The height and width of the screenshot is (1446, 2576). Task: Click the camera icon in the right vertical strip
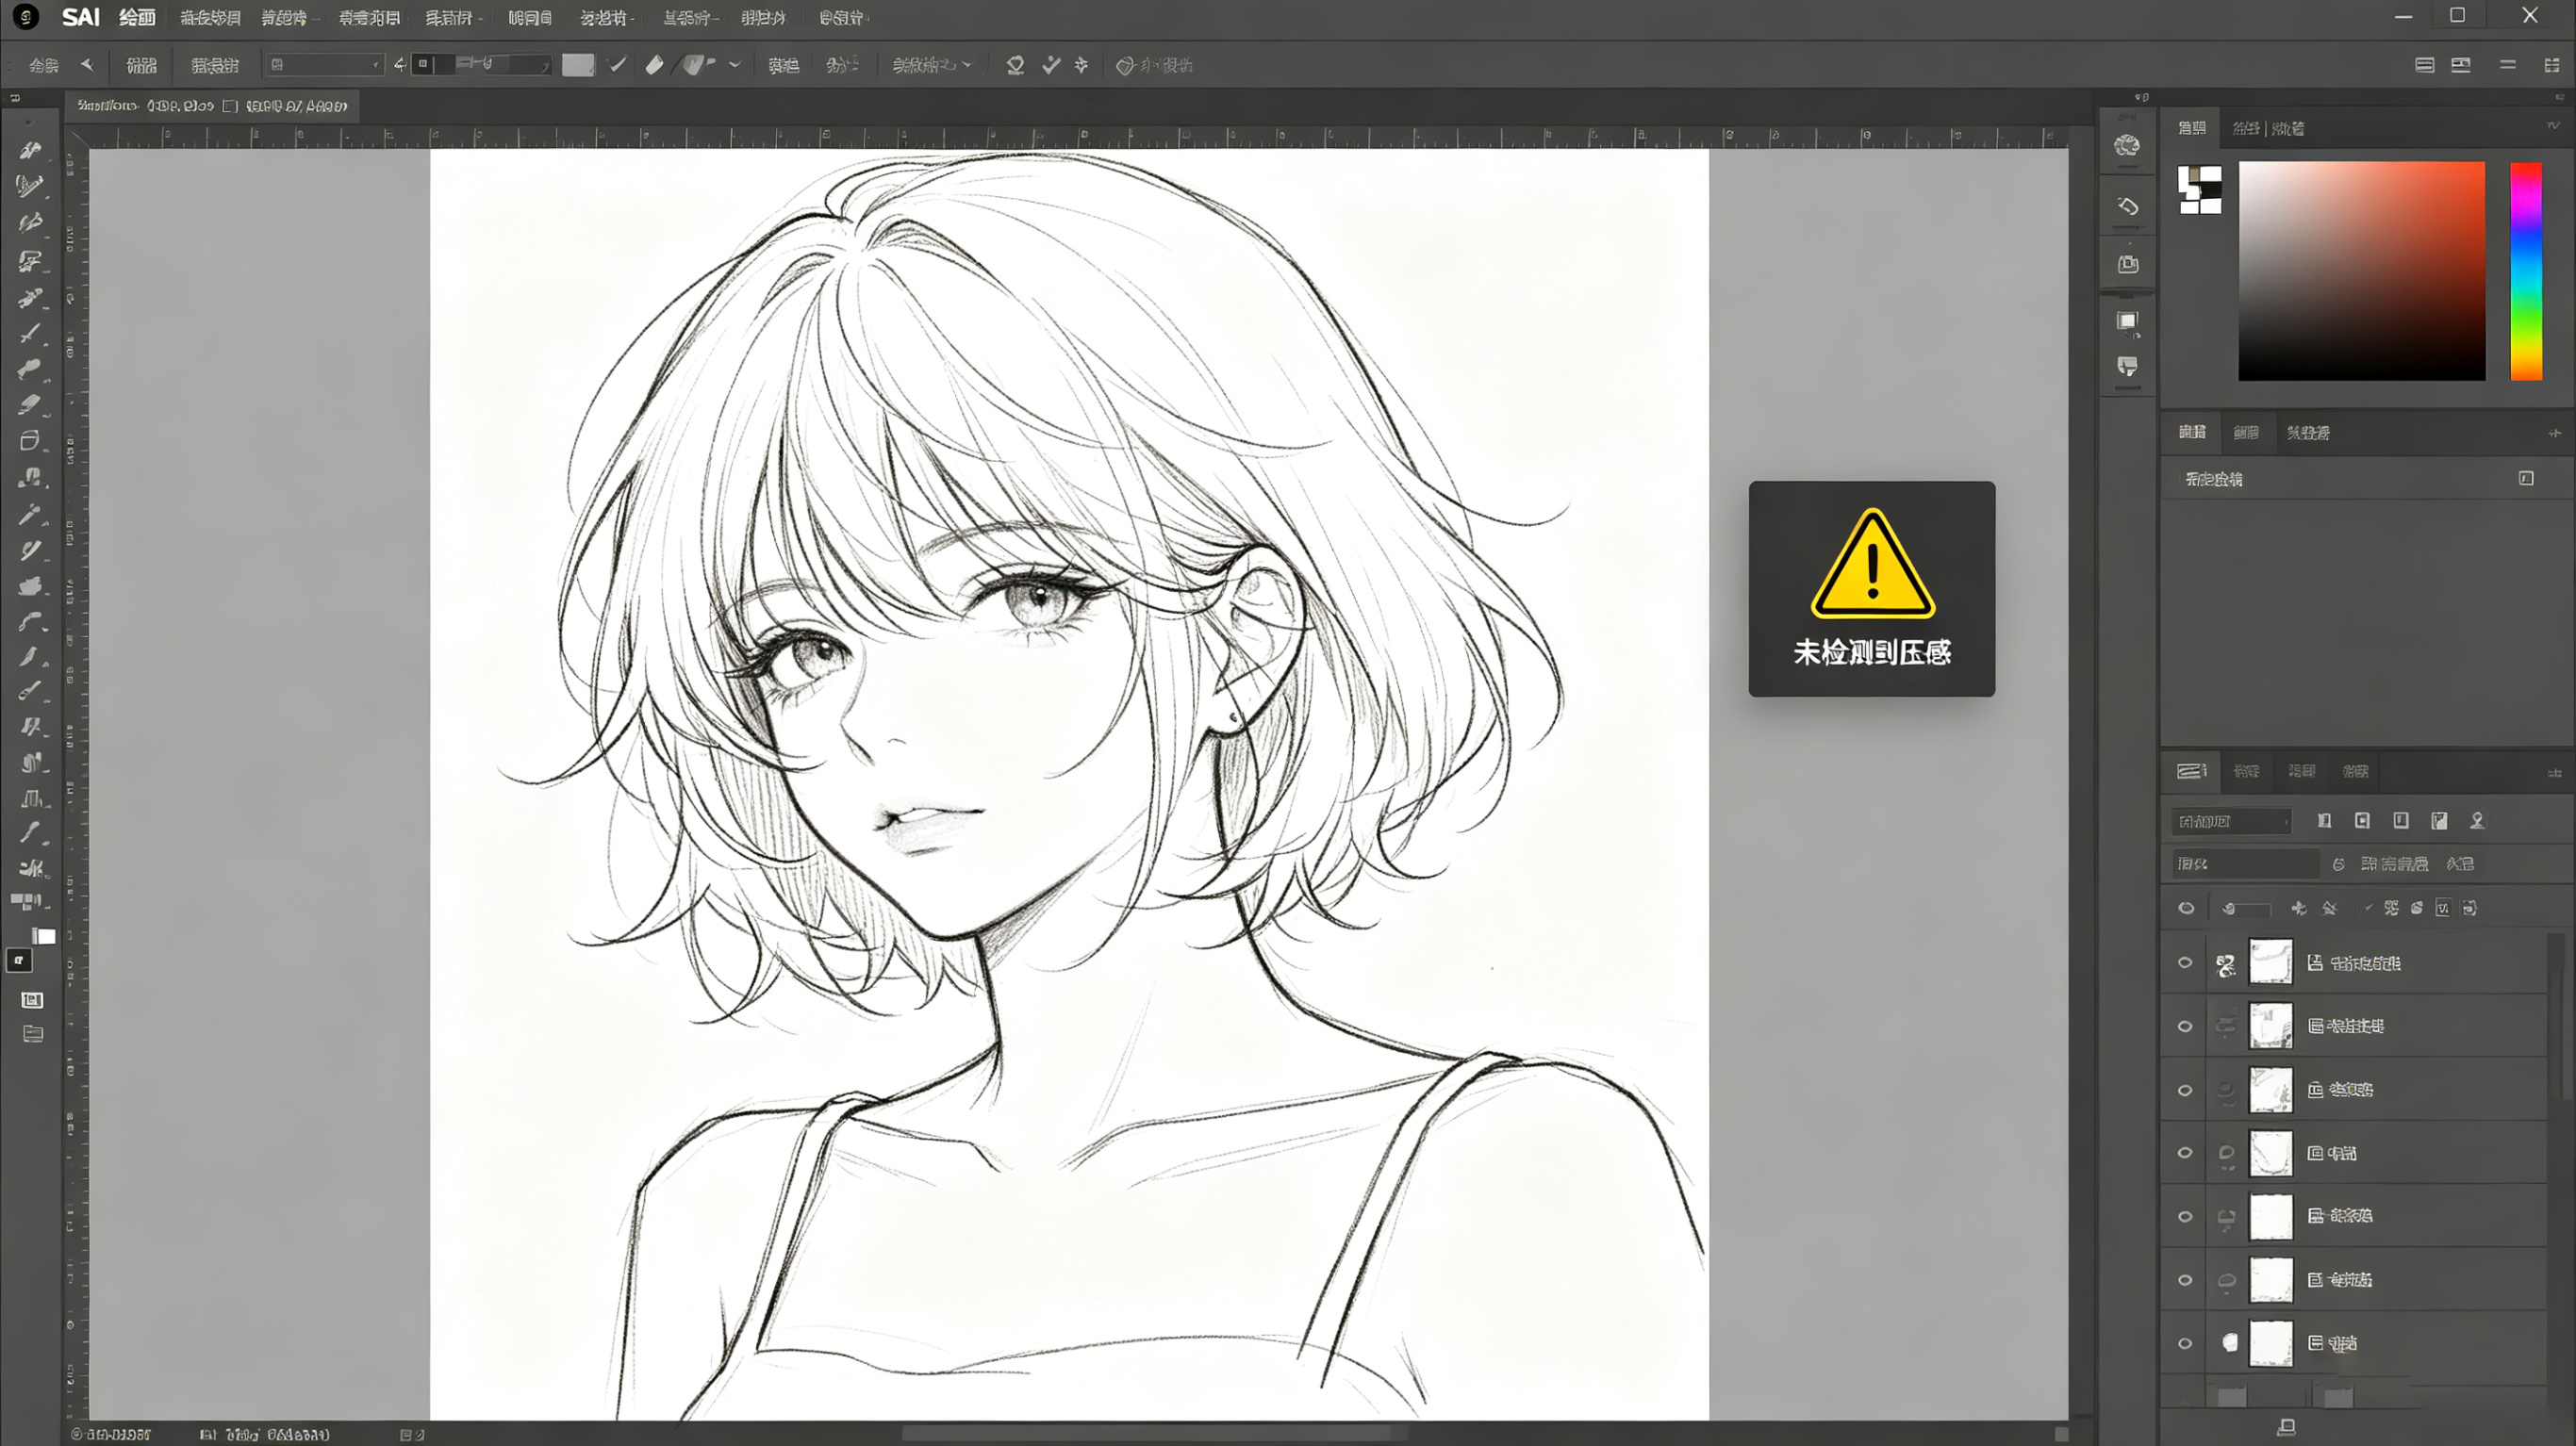2127,264
